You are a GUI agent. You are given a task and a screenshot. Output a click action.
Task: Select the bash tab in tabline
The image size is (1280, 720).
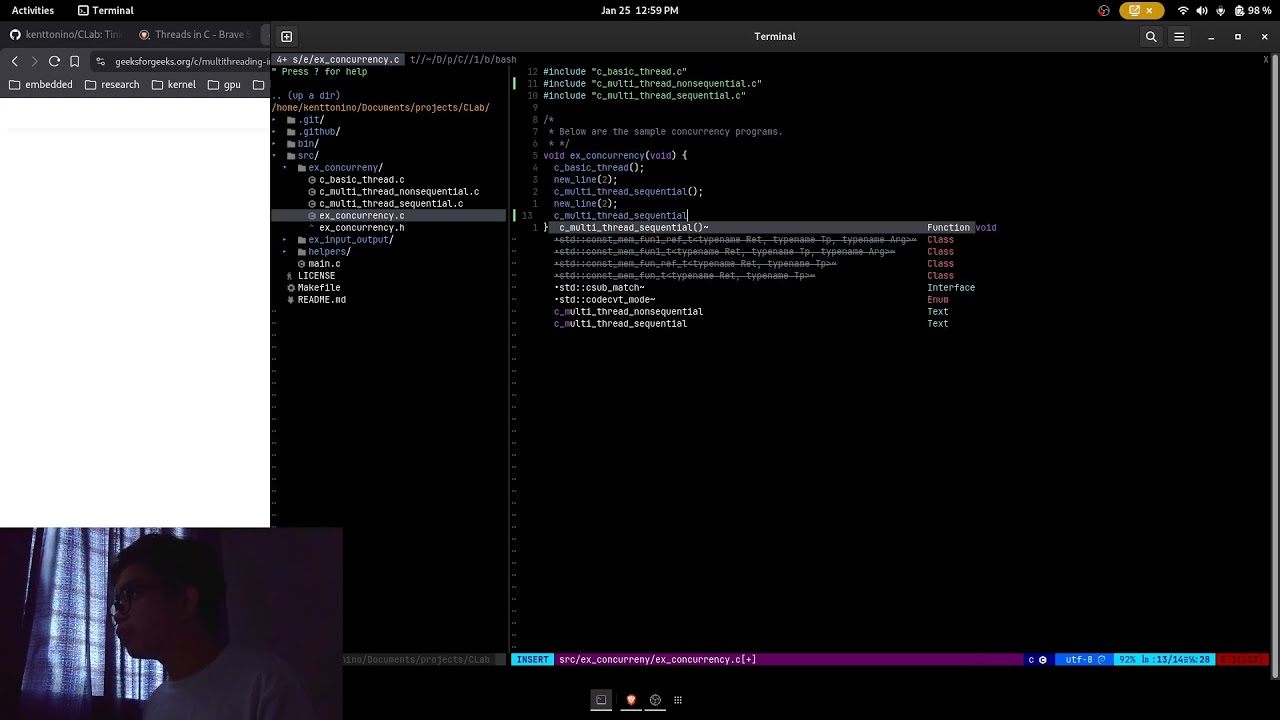pyautogui.click(x=463, y=60)
